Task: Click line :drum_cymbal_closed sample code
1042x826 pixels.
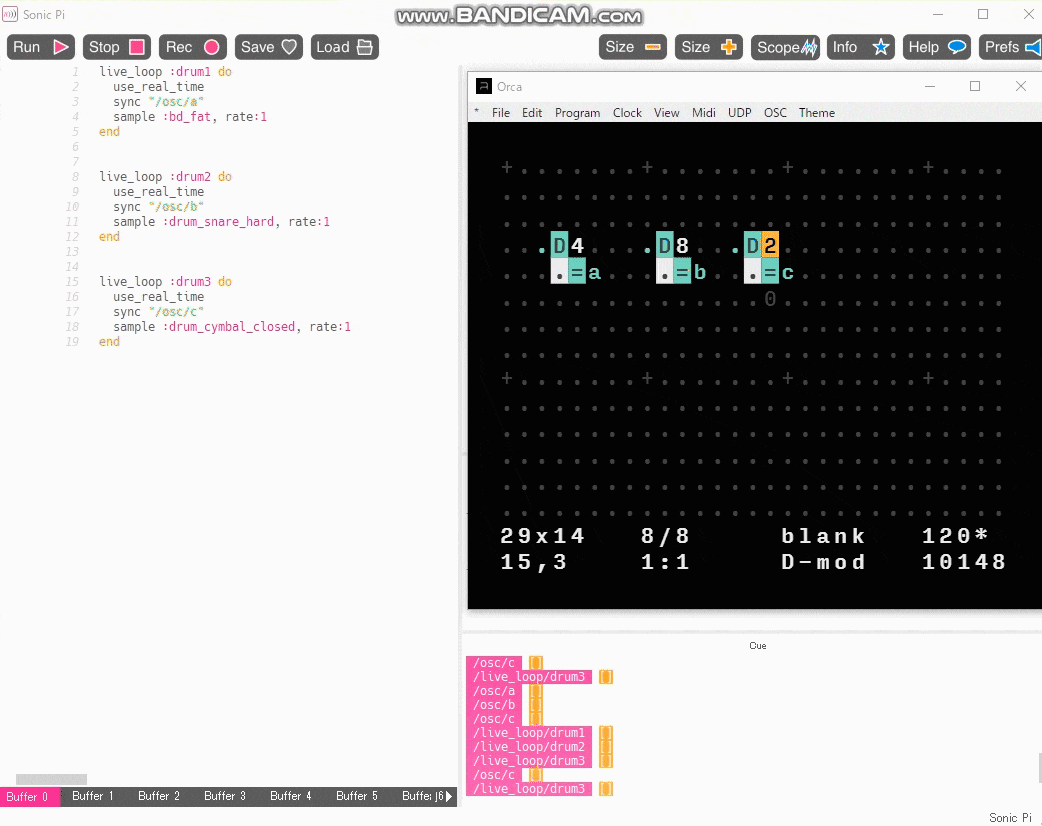Action: pyautogui.click(x=231, y=327)
